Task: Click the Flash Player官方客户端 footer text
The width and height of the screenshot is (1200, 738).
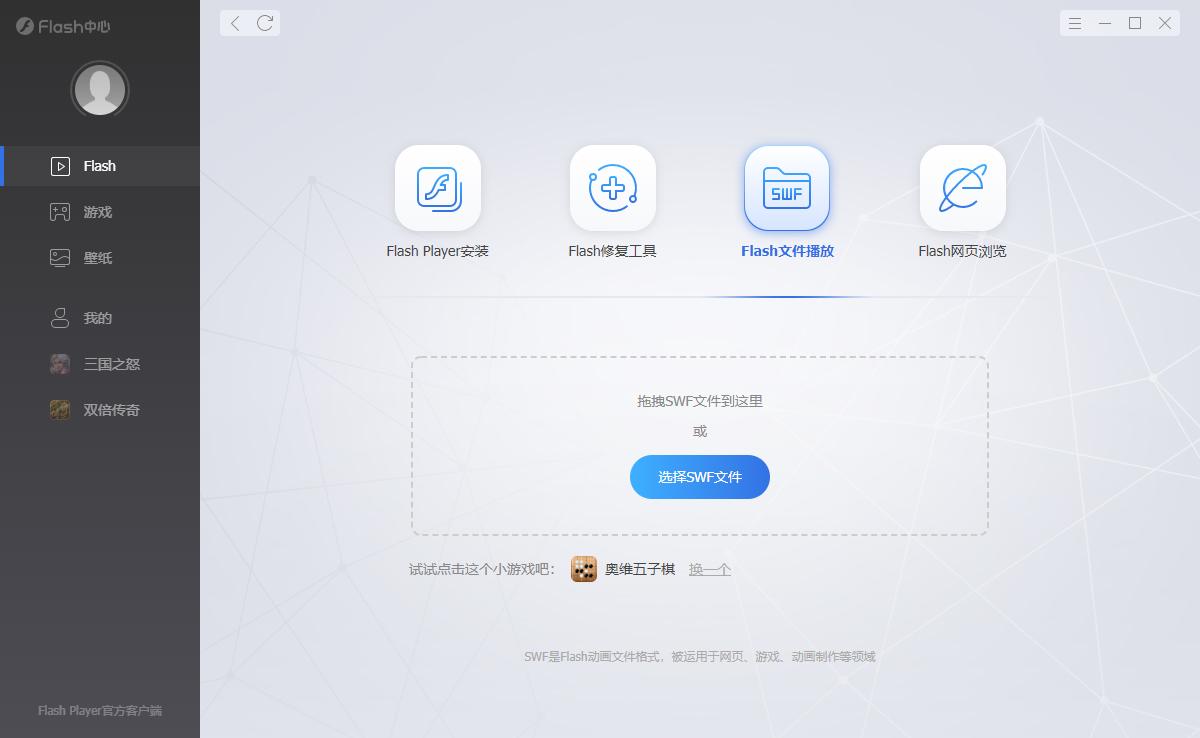Action: [100, 711]
